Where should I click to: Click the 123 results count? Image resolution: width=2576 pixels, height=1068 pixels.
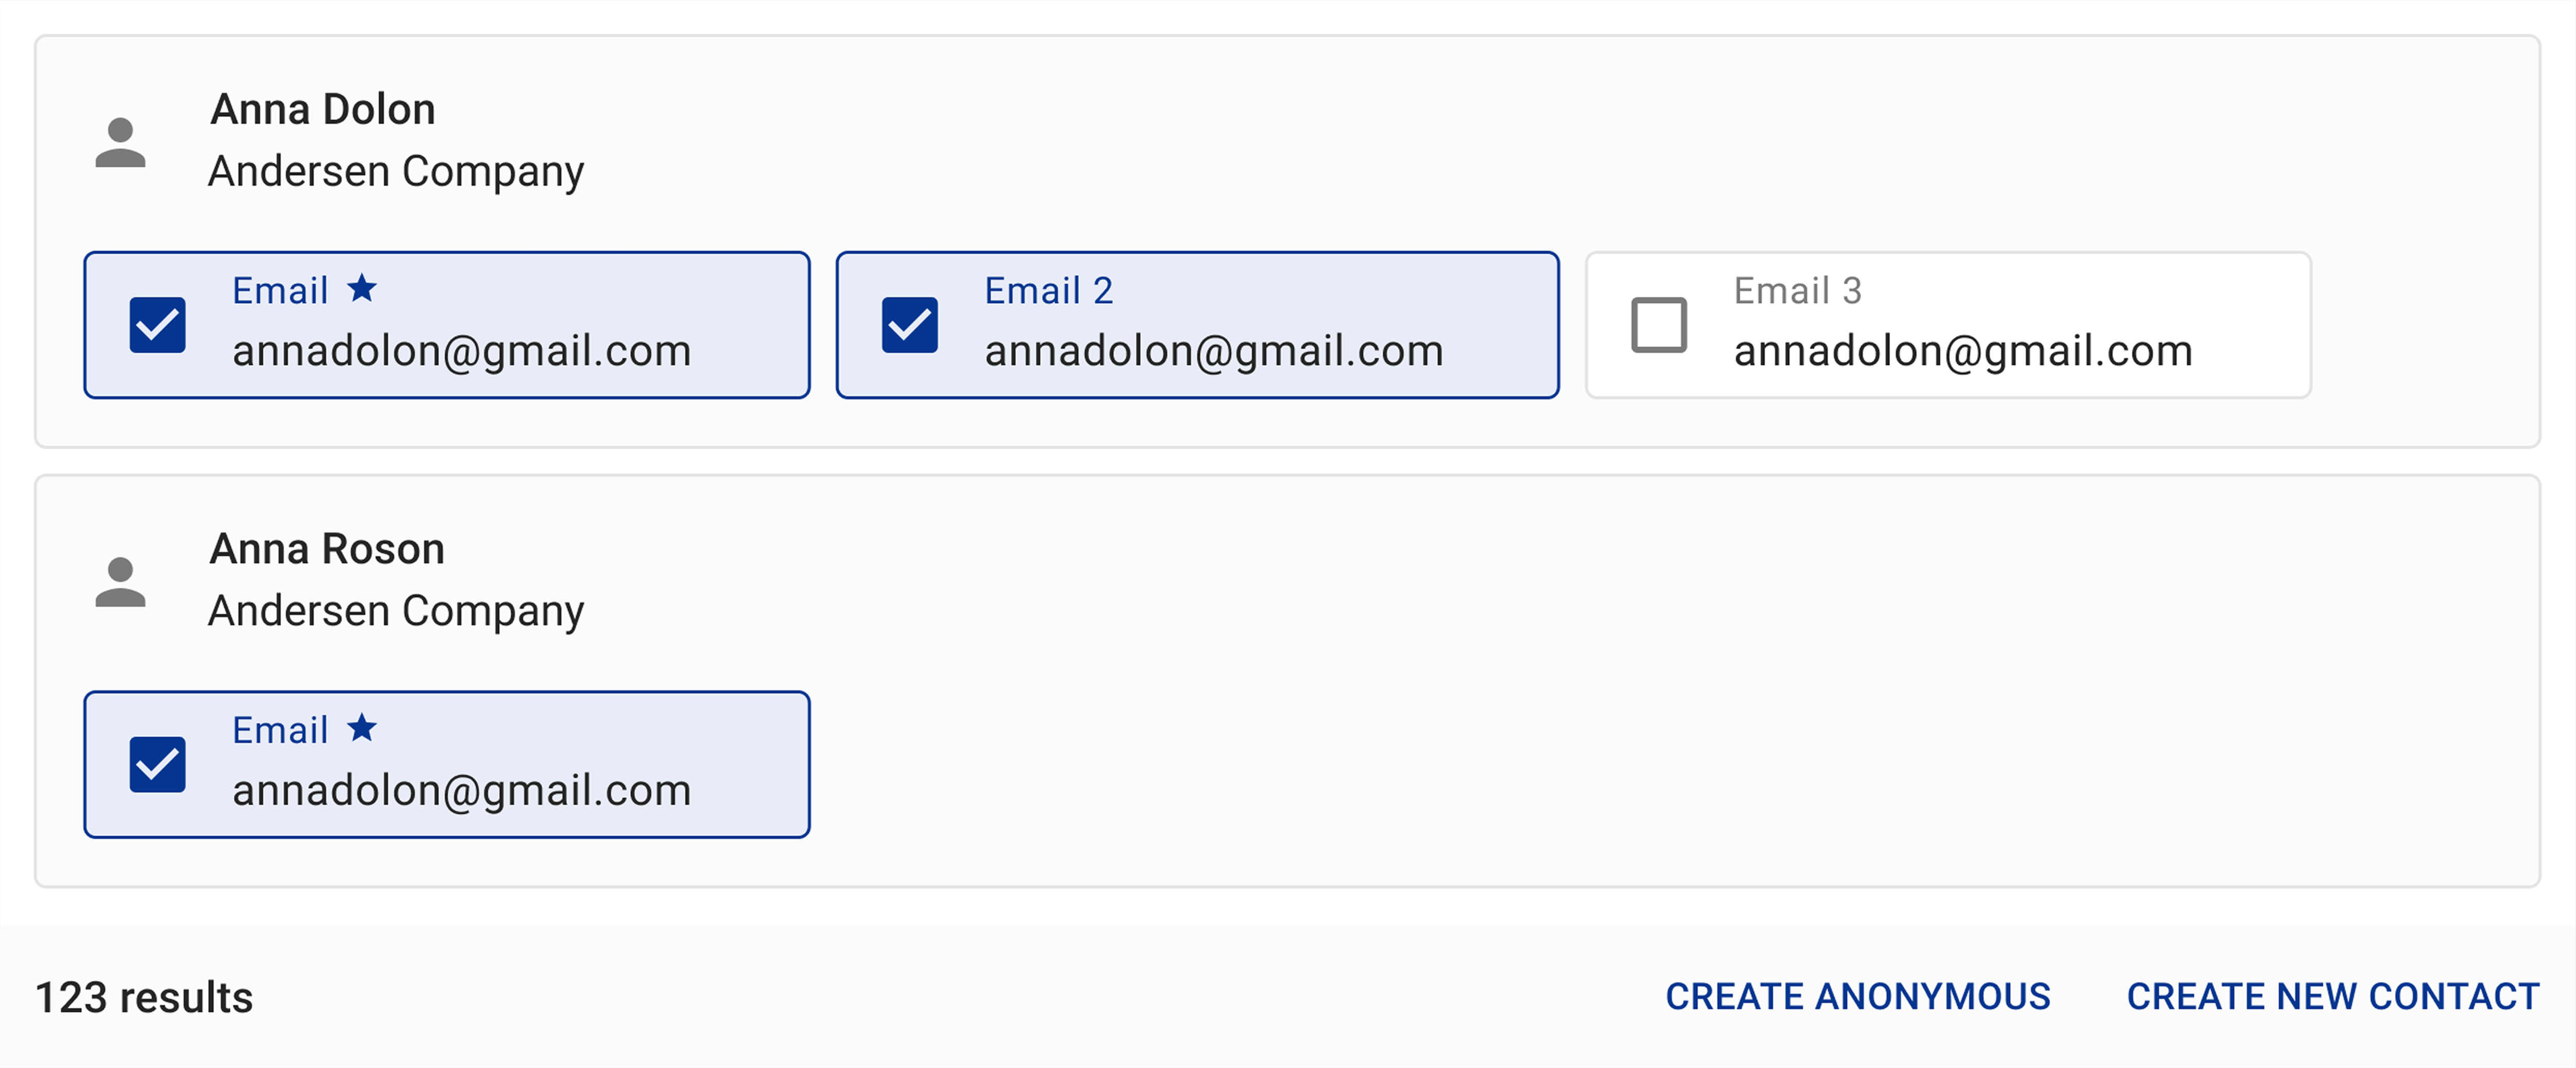pos(144,997)
